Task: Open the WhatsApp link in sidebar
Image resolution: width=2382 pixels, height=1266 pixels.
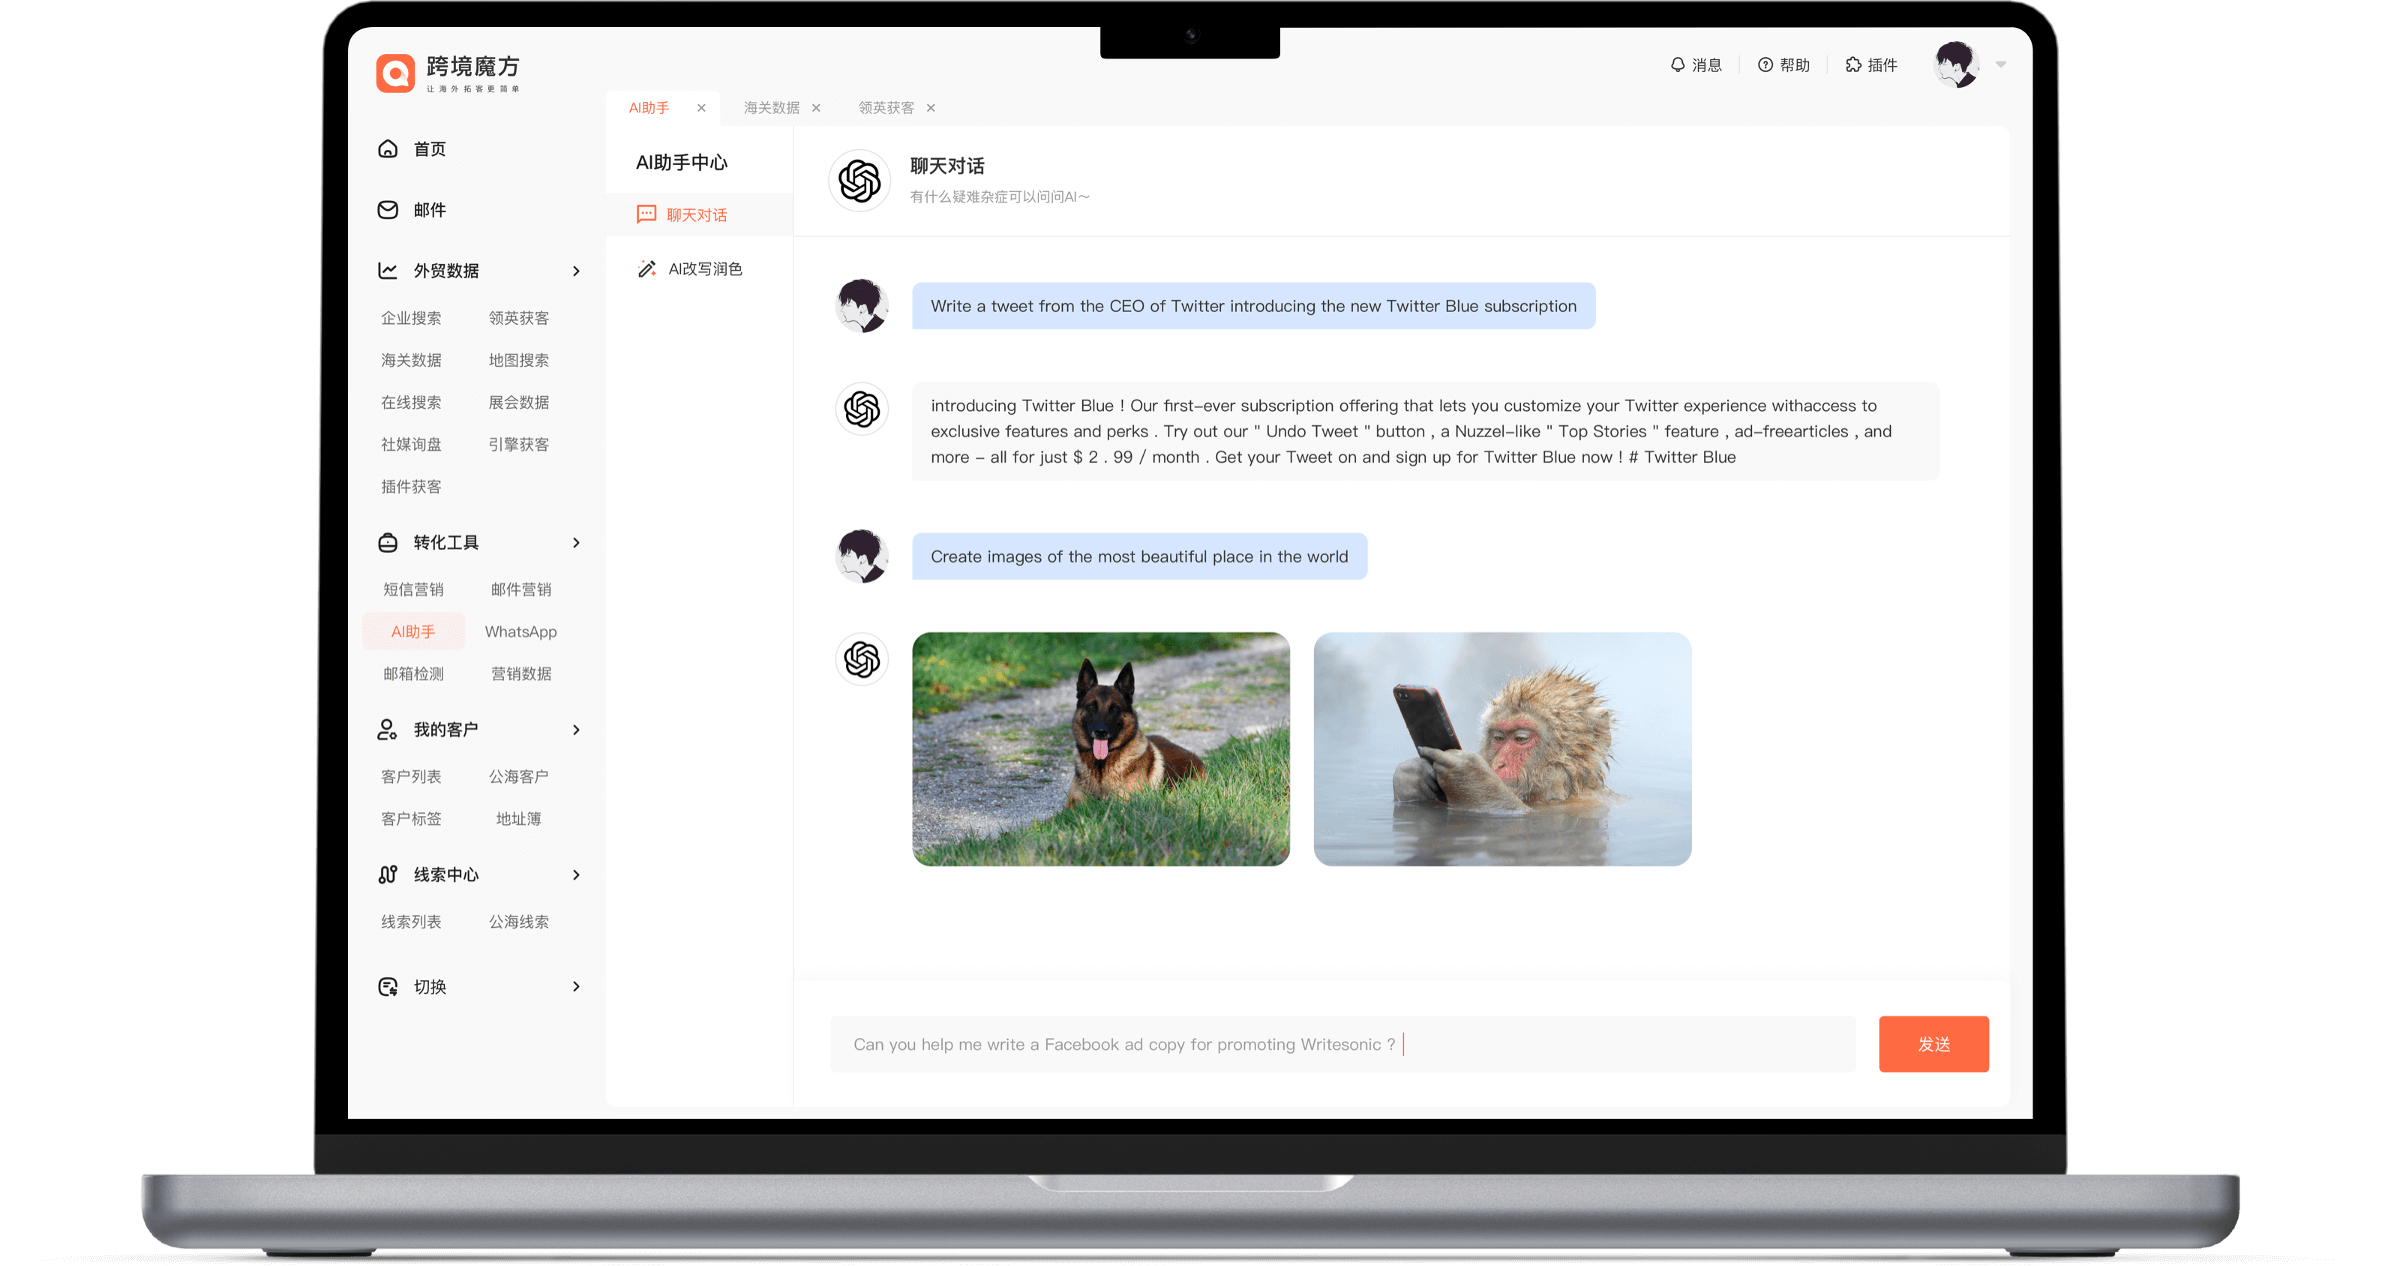Action: click(x=520, y=632)
